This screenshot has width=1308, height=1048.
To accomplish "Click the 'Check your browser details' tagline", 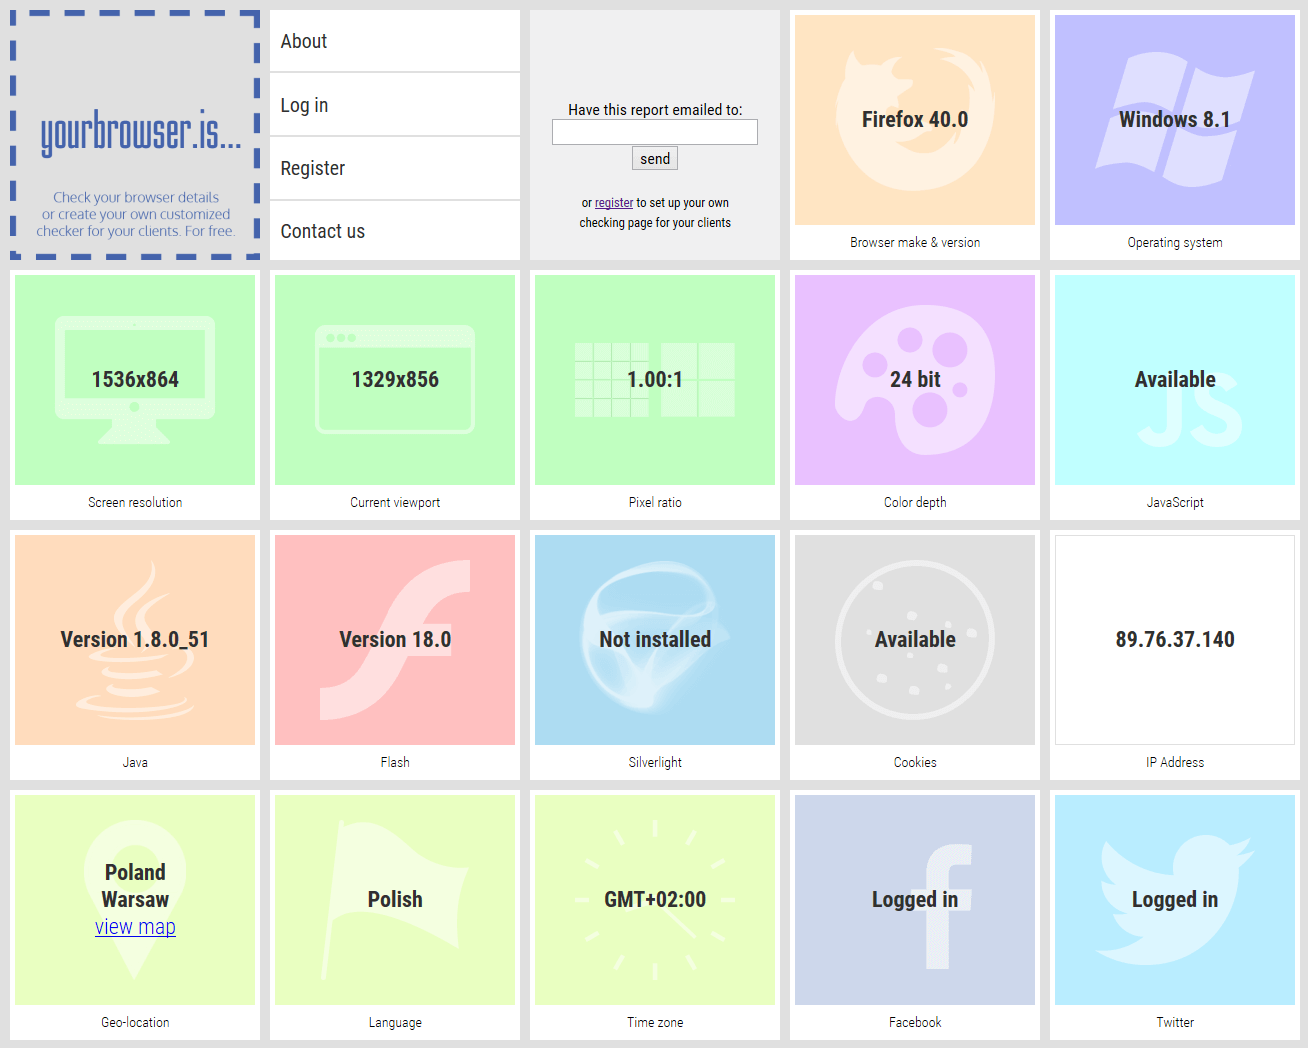I will [x=136, y=198].
